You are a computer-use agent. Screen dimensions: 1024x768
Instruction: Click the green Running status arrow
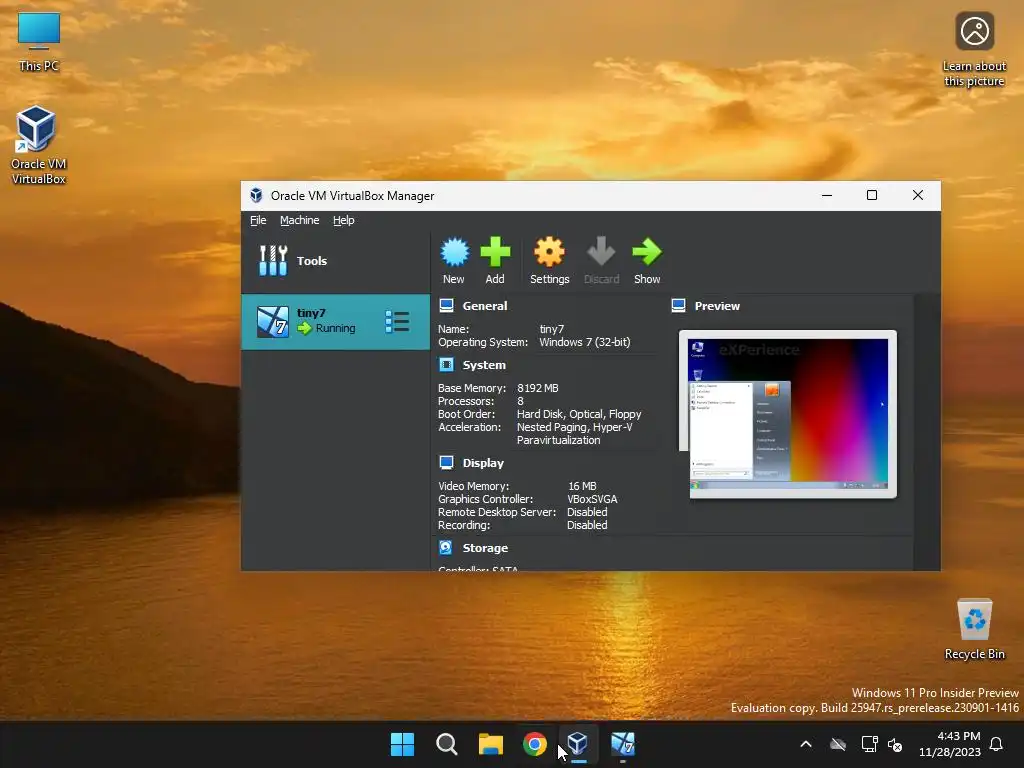(x=304, y=328)
